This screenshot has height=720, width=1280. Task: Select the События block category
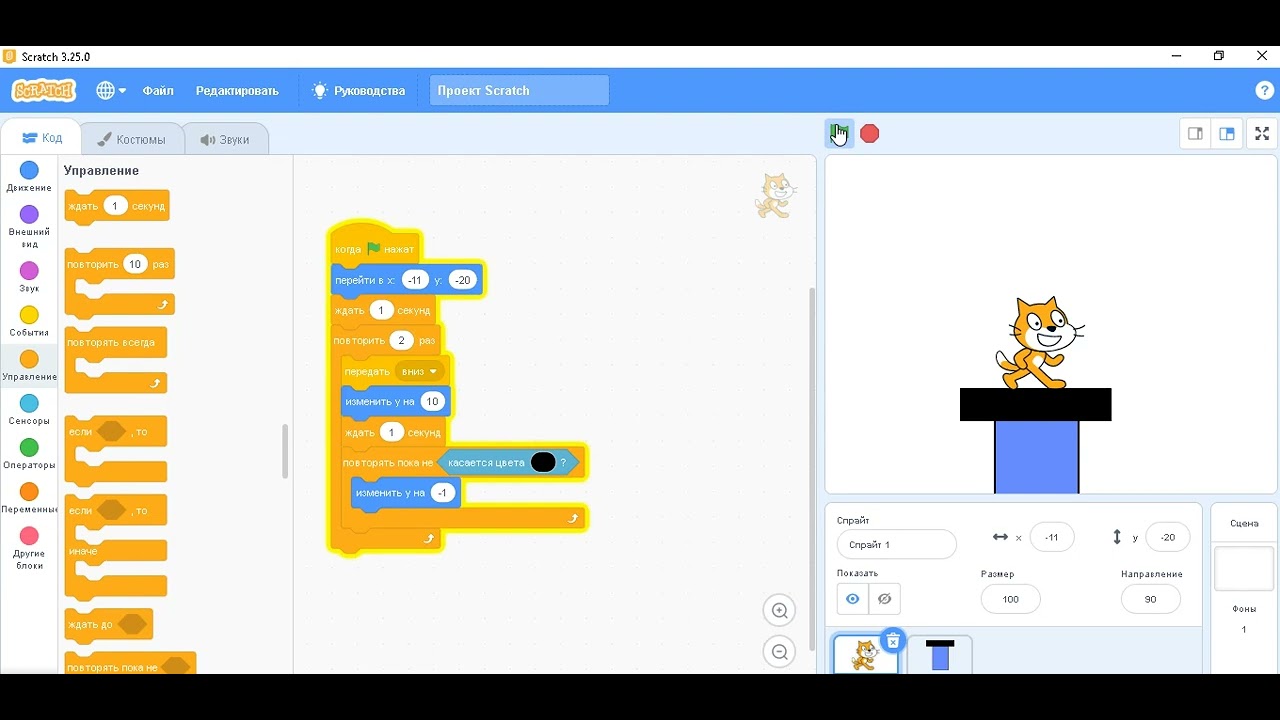(29, 321)
